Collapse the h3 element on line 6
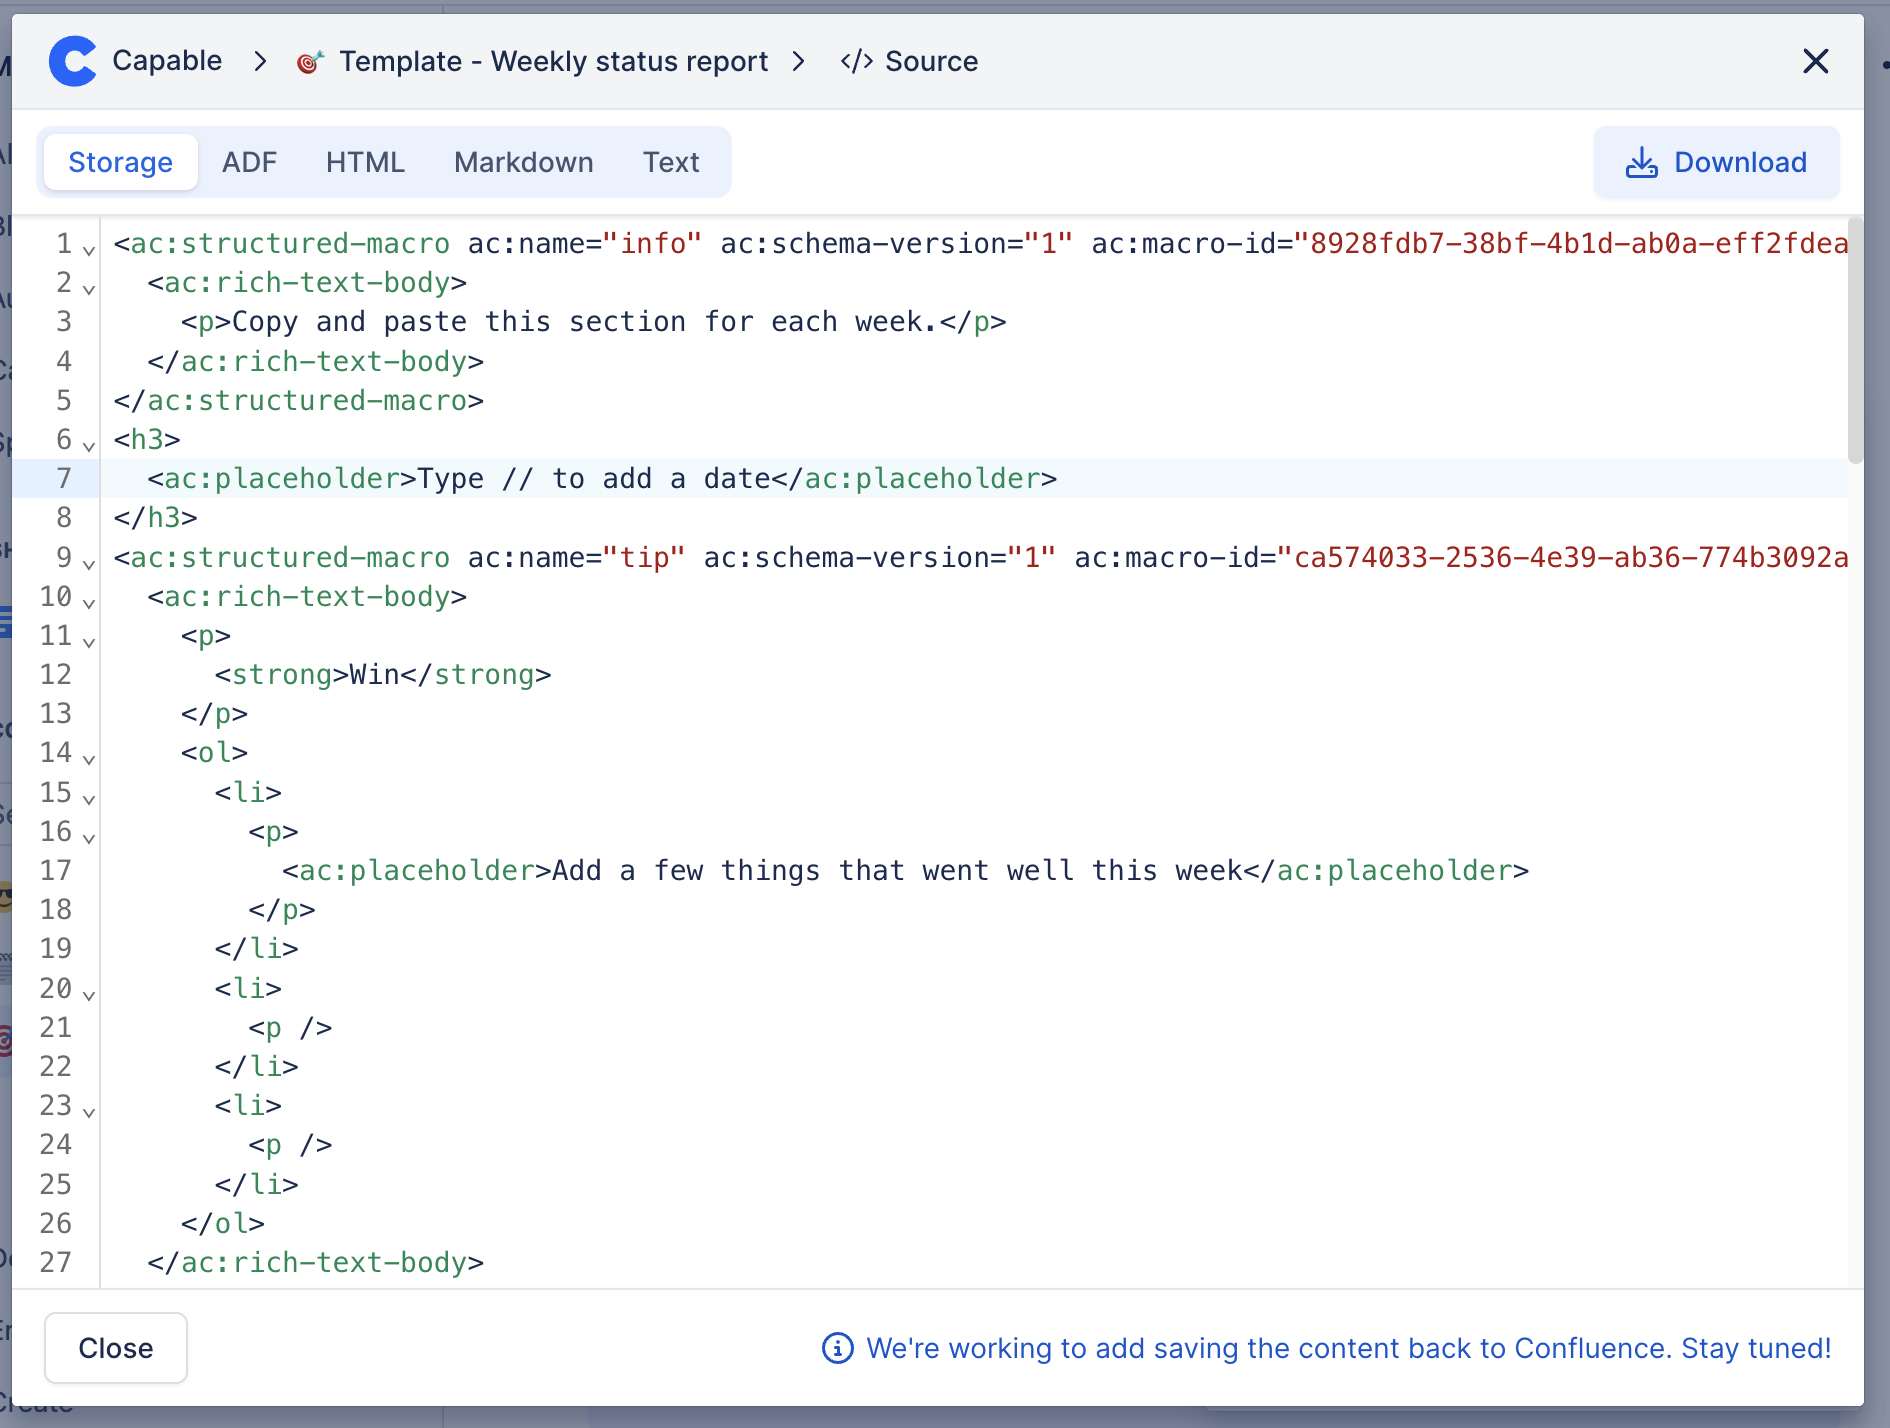 click(88, 446)
